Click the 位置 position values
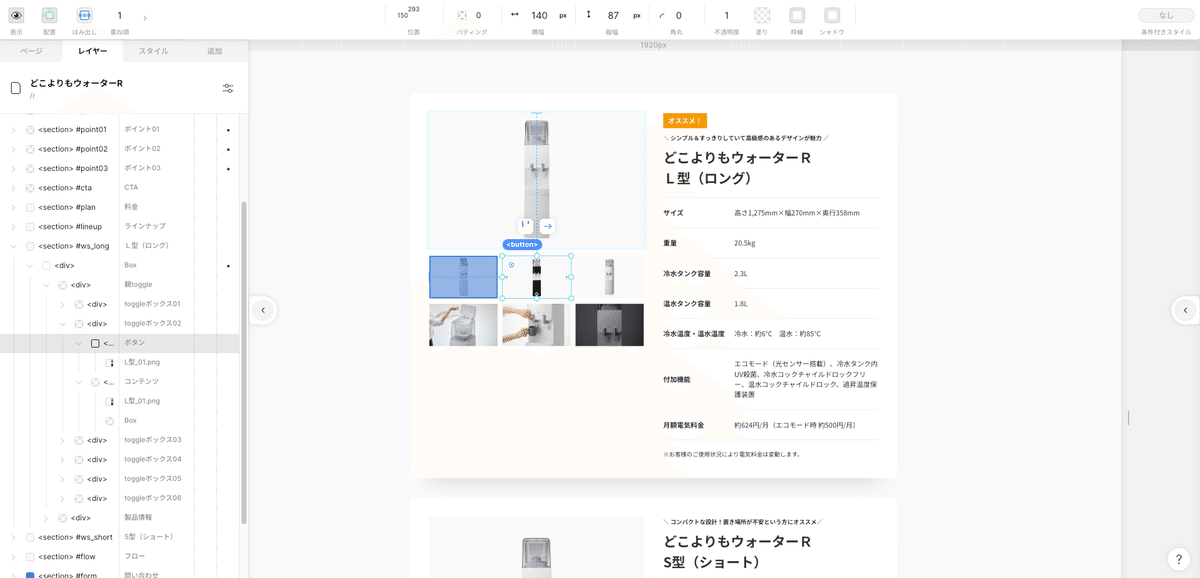This screenshot has width=1200, height=578. 408,13
